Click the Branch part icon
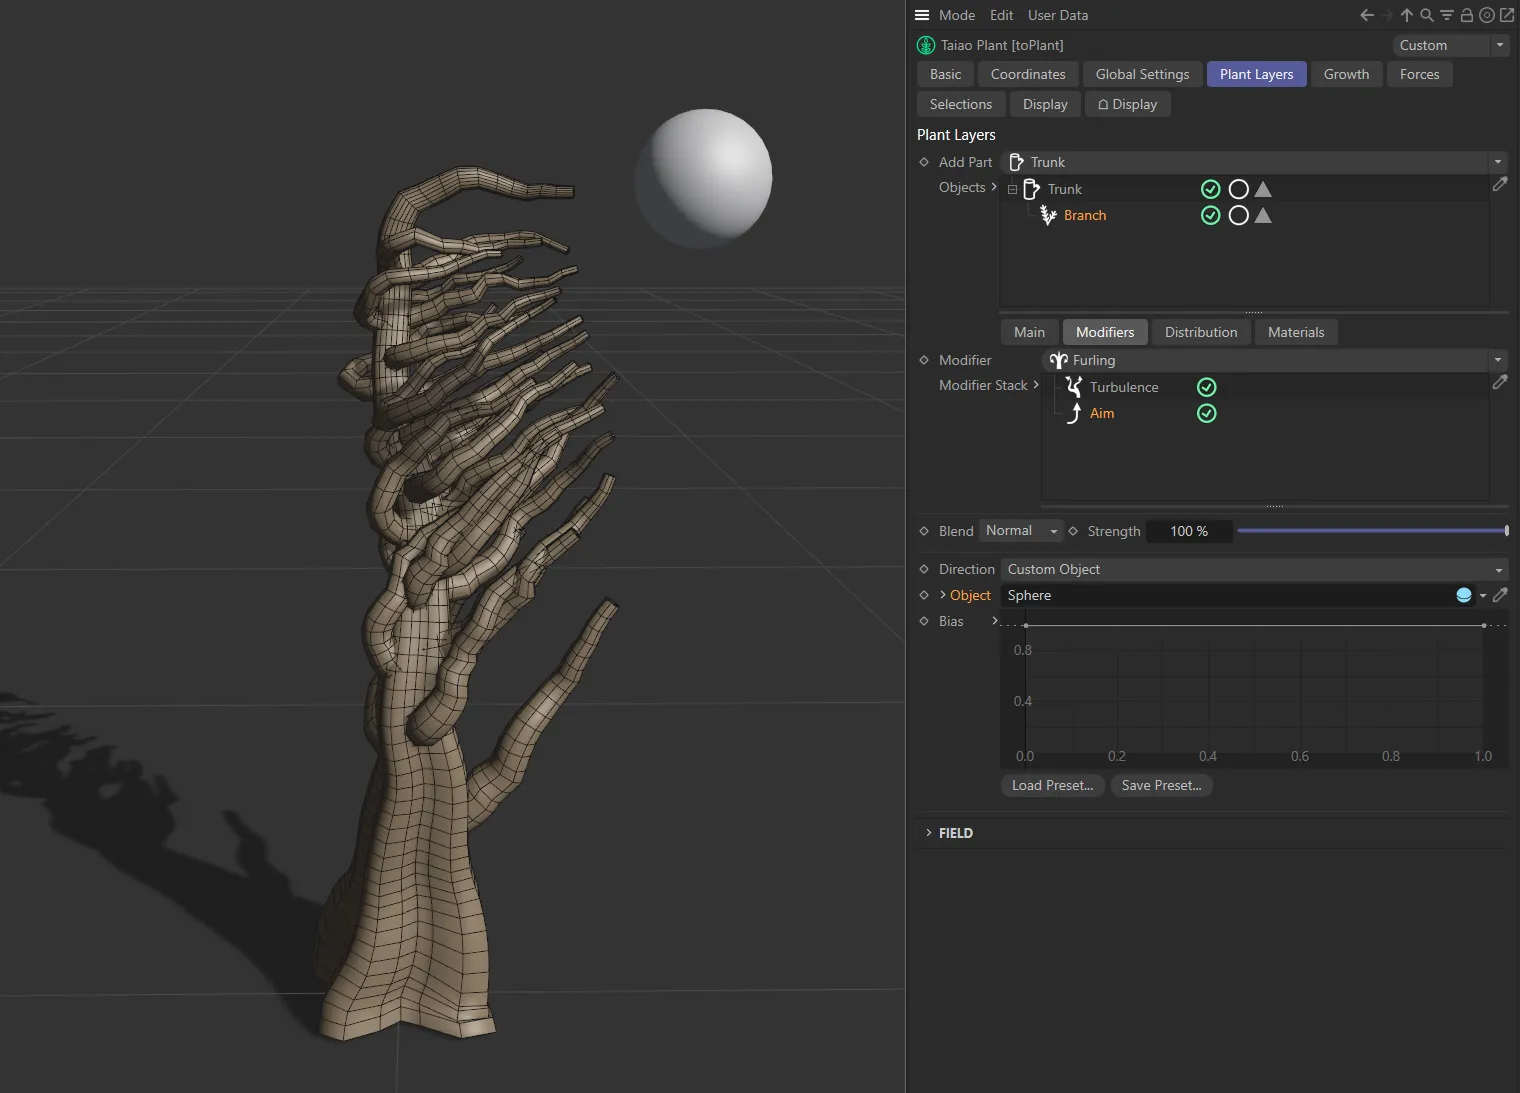Image resolution: width=1520 pixels, height=1093 pixels. [x=1047, y=215]
